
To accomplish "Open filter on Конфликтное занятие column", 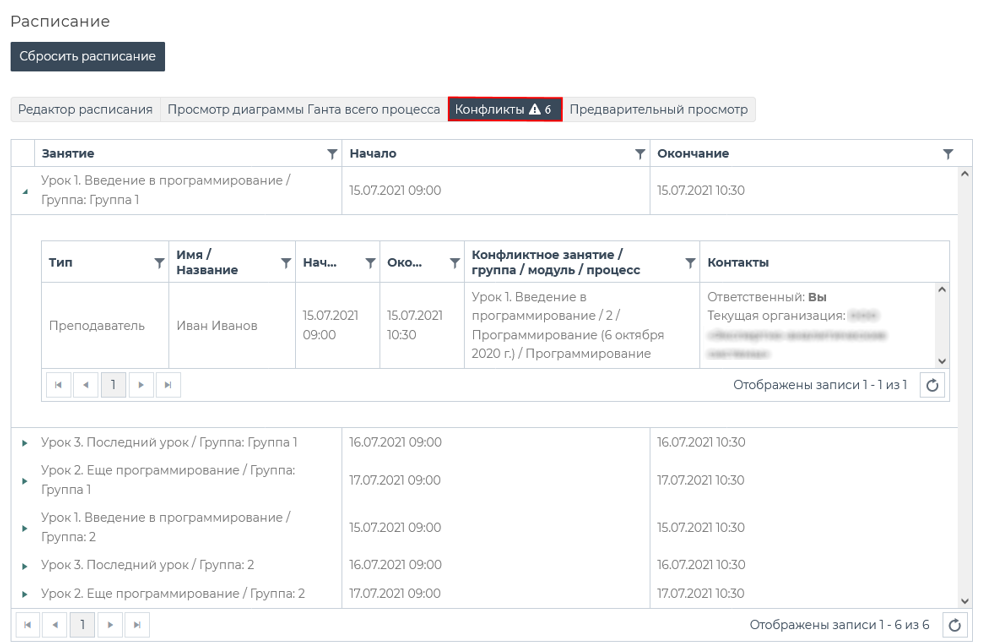I will tap(690, 263).
